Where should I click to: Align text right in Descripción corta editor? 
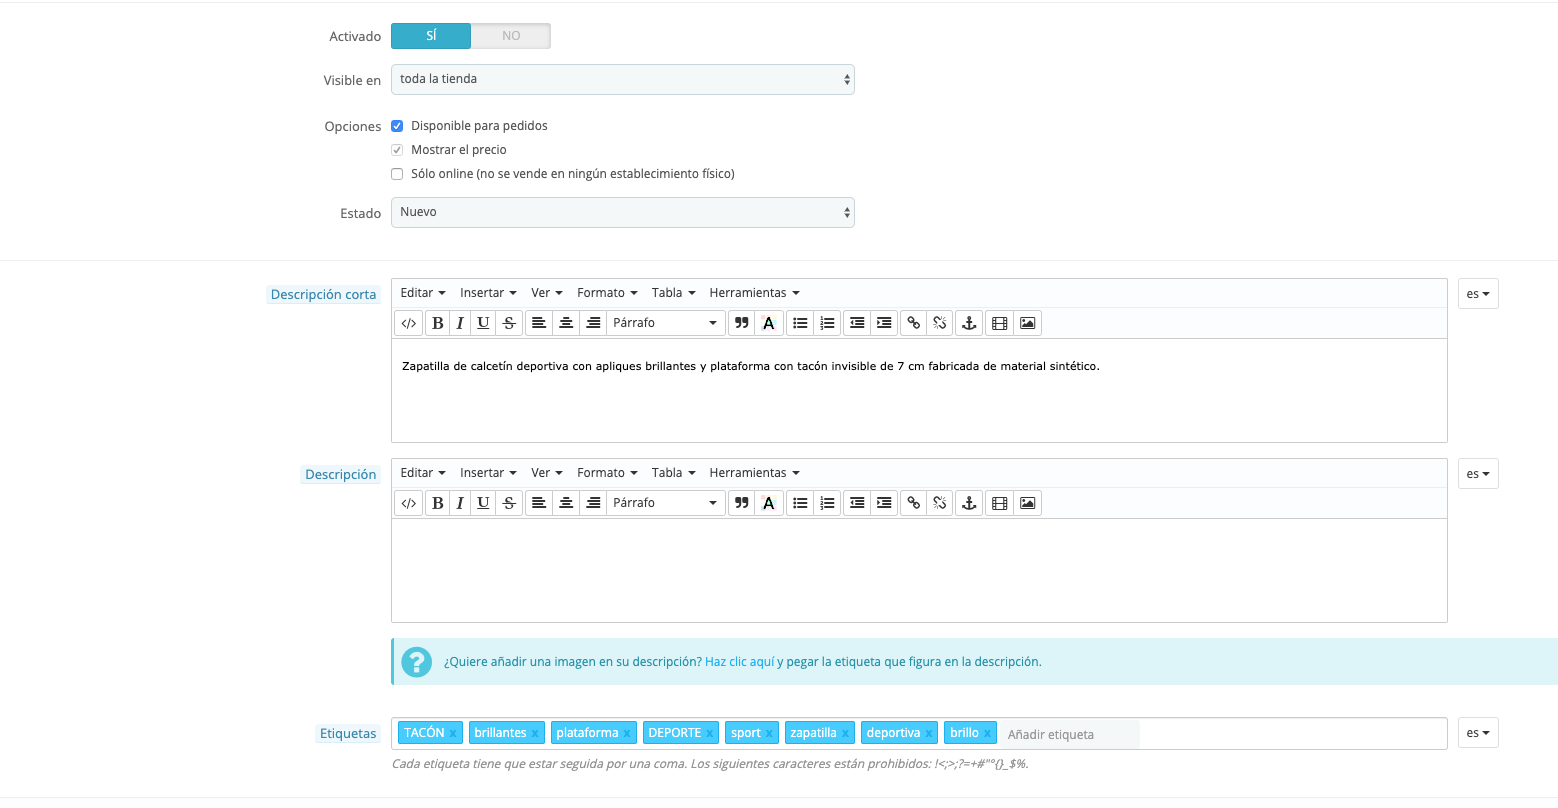click(x=593, y=323)
